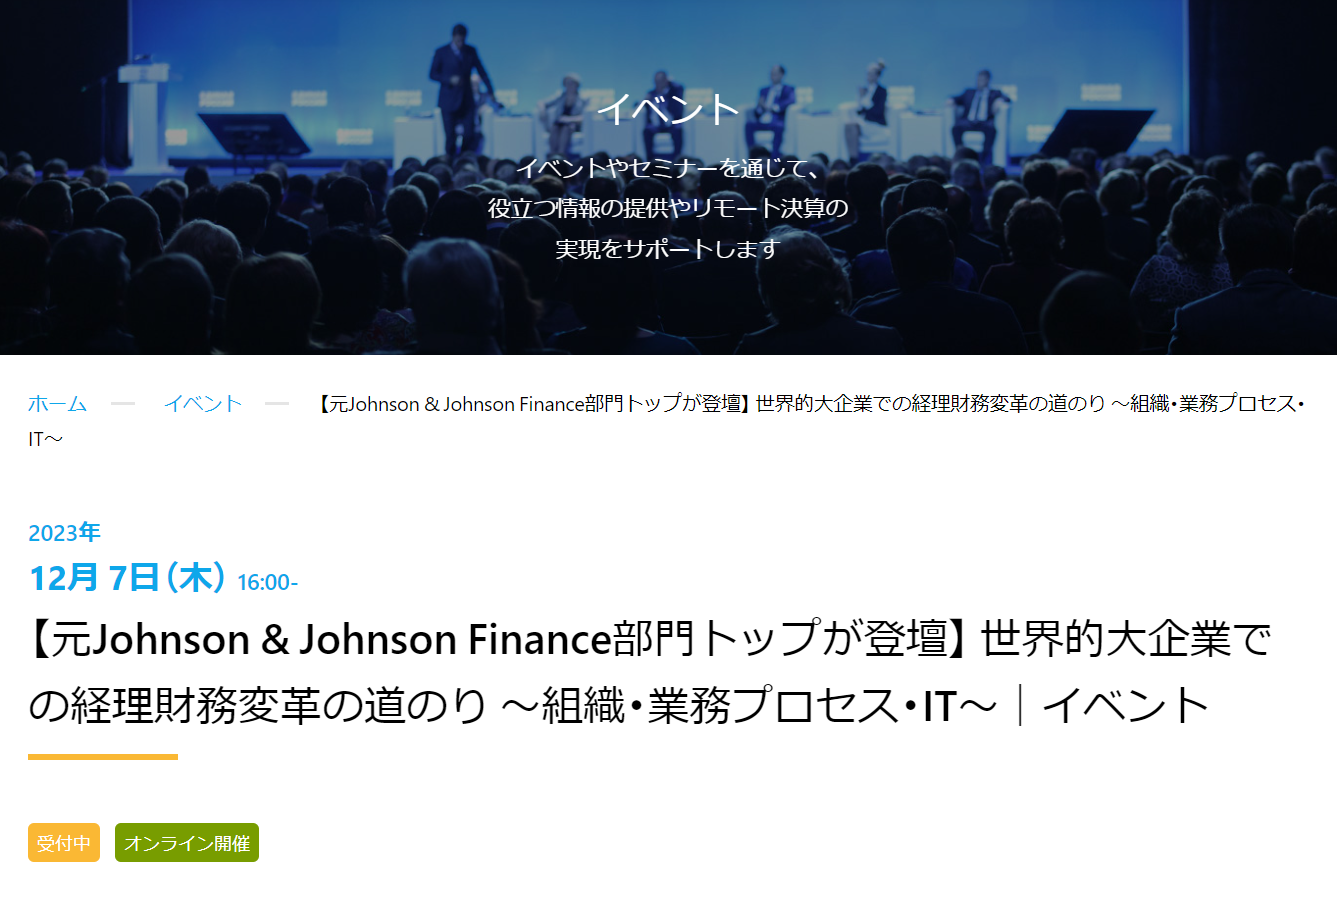Click the dark stage monitor on the left

pyautogui.click(x=252, y=134)
